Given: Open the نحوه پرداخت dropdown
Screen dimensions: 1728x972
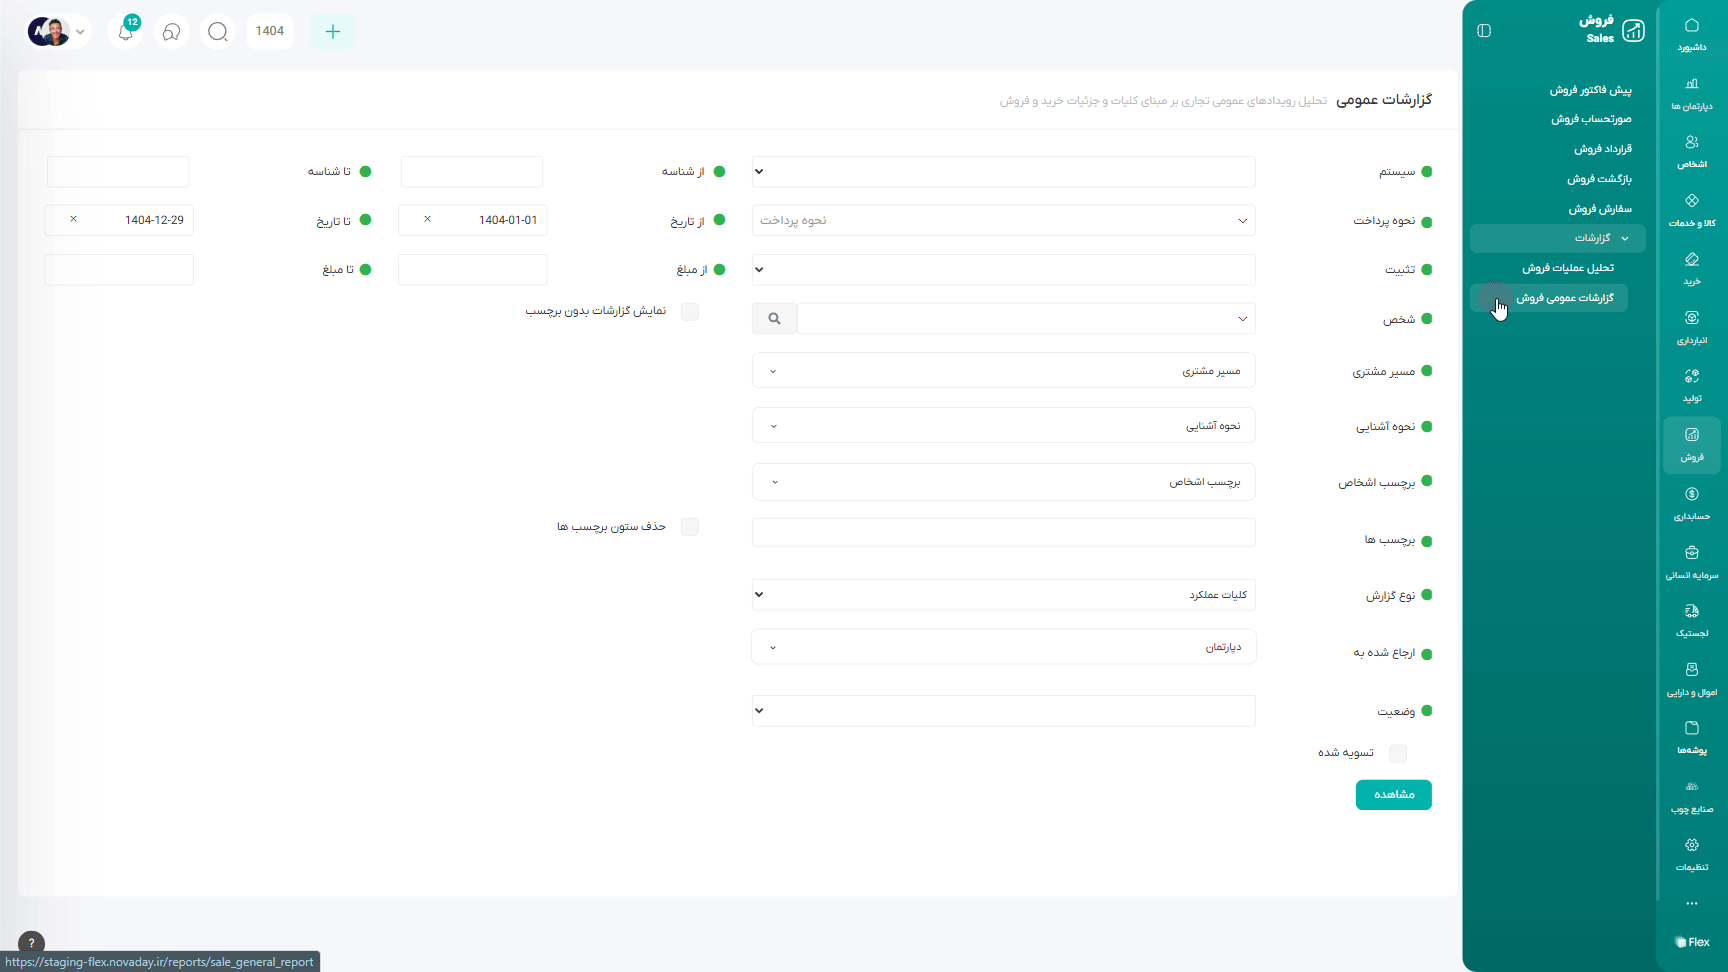Looking at the screenshot, I should (1003, 221).
